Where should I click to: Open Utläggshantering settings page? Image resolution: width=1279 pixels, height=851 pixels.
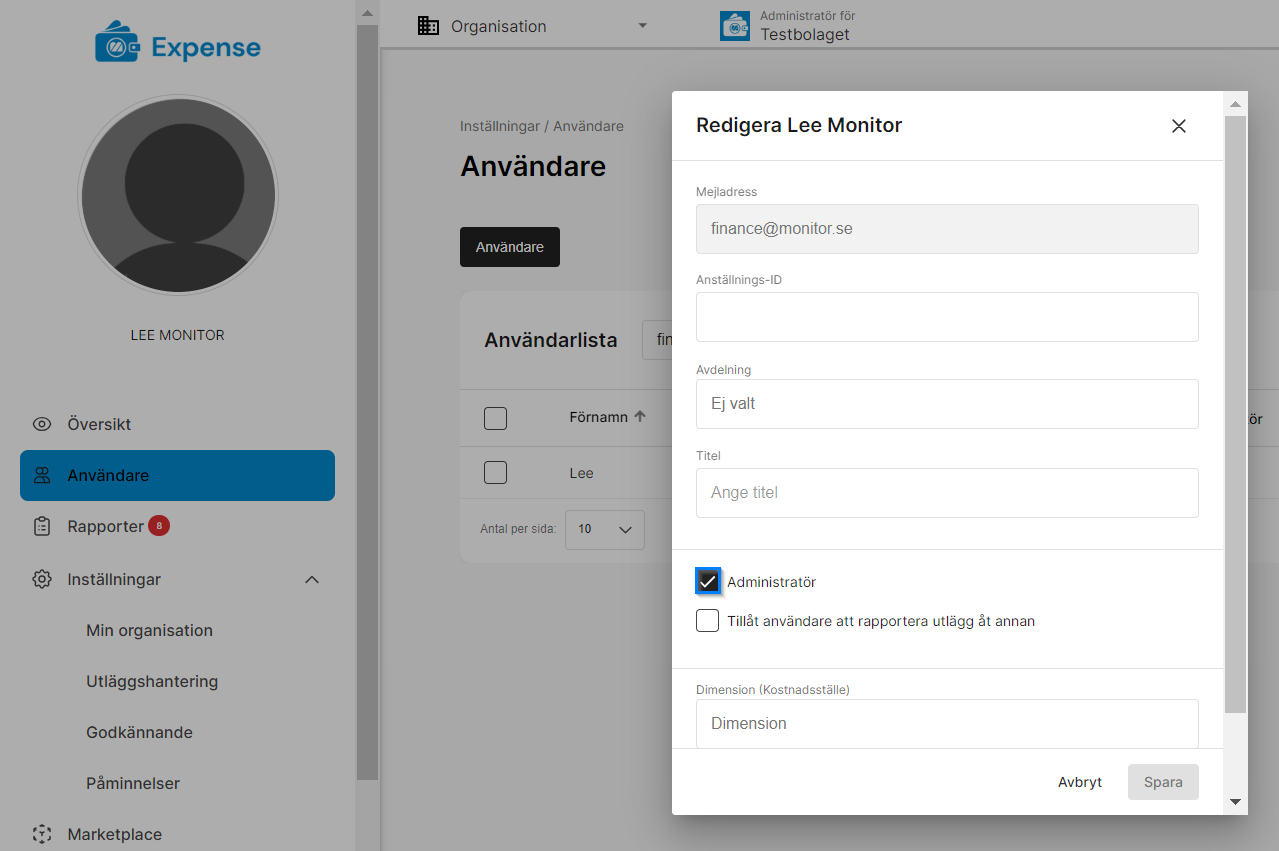[x=152, y=681]
